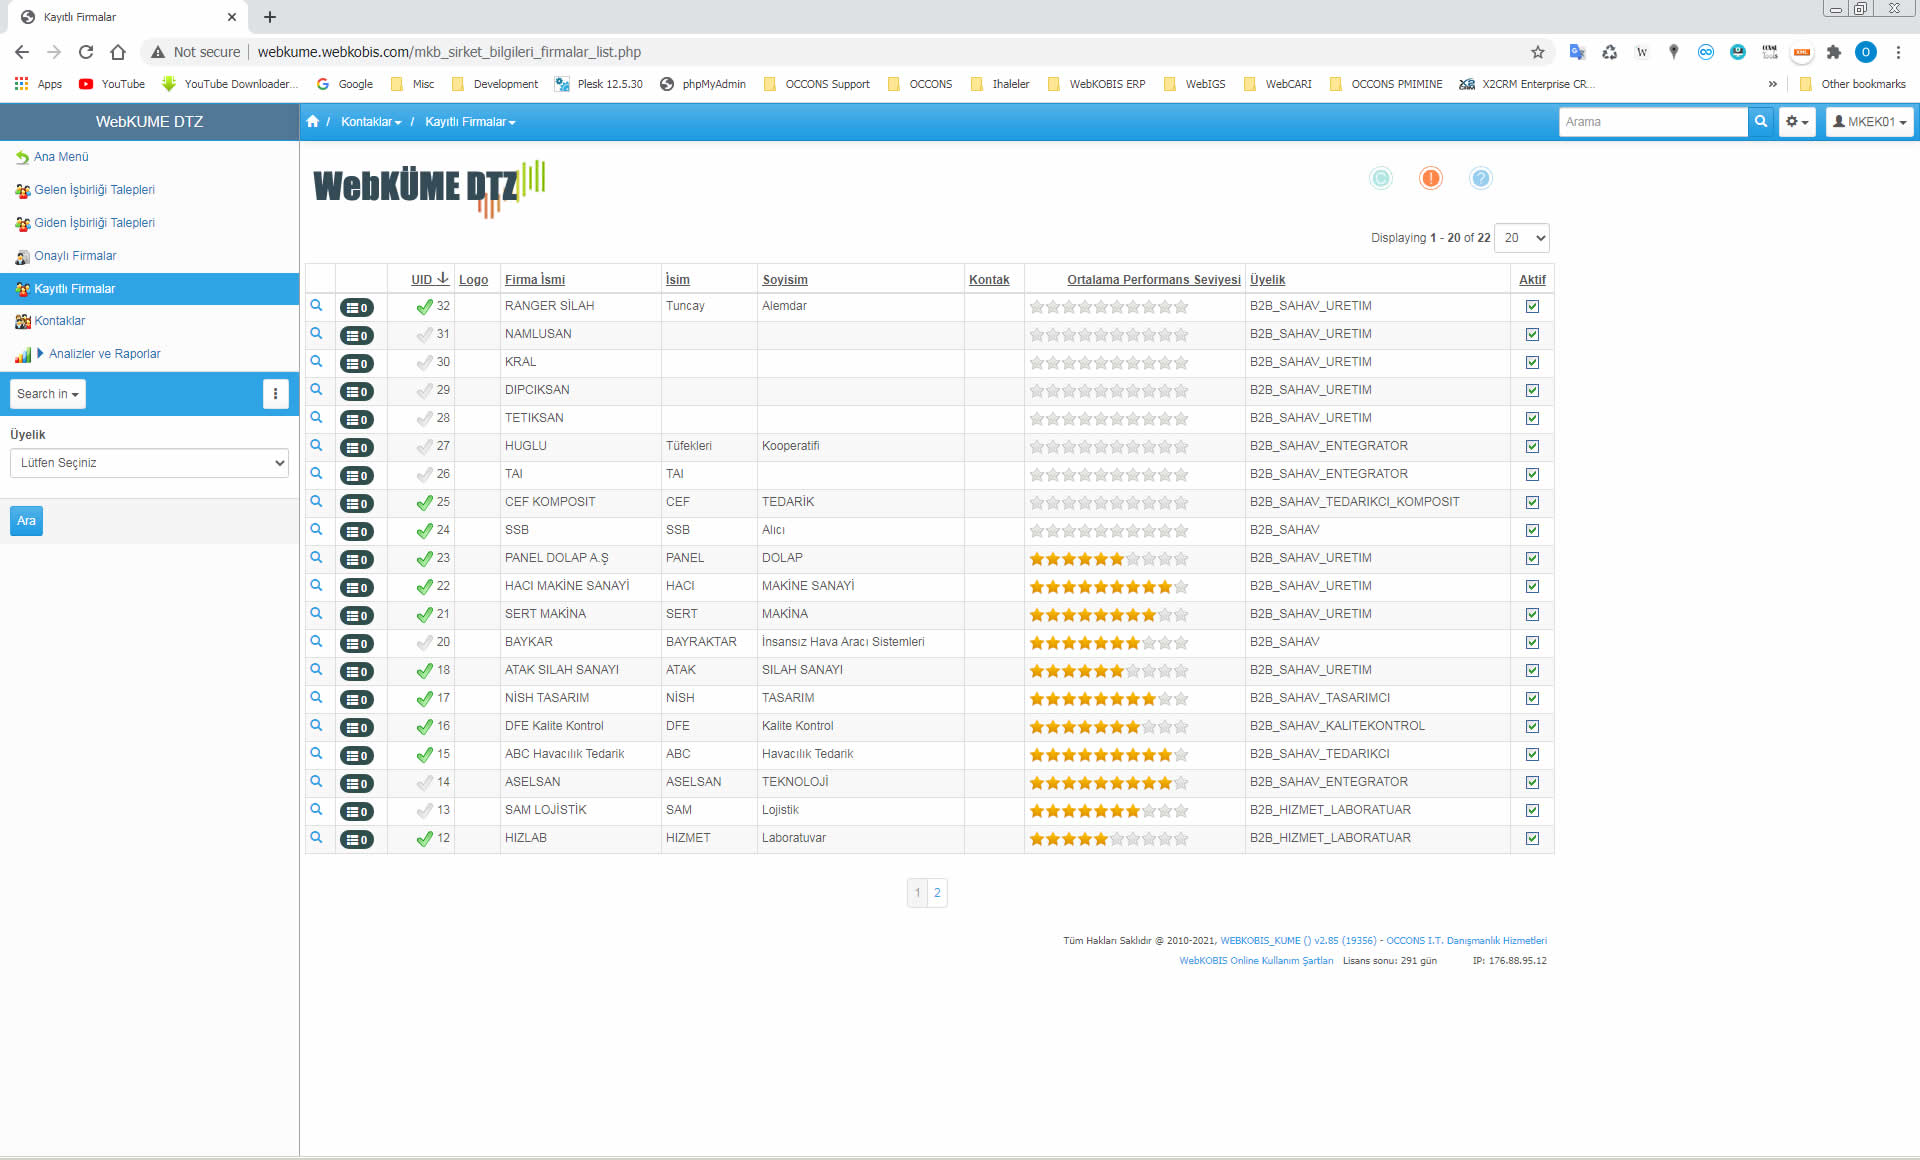Open WebKOBIS Online Kullanım Şartları link

pos(1256,961)
